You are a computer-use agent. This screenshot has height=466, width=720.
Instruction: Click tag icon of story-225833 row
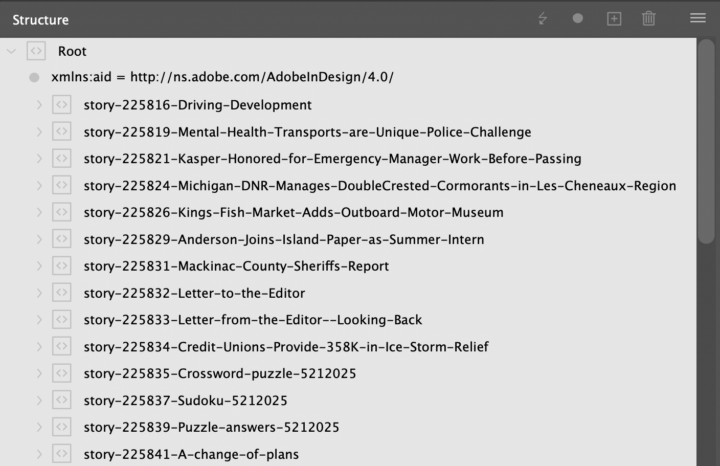point(62,320)
